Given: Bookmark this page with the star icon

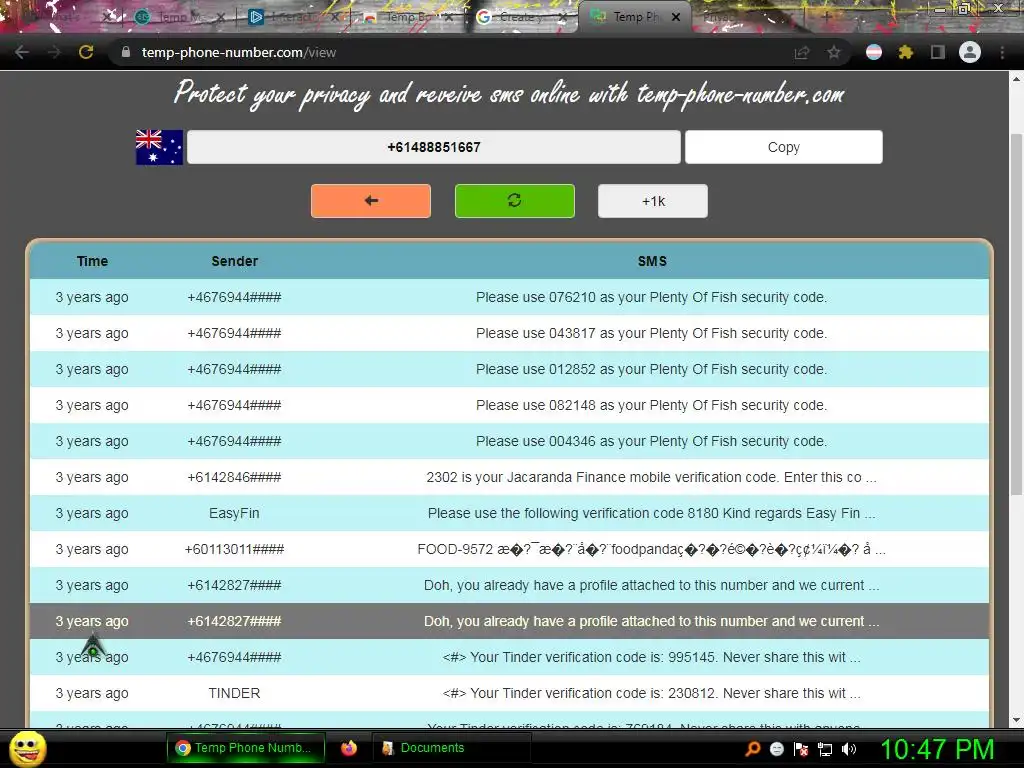Looking at the screenshot, I should 834,53.
